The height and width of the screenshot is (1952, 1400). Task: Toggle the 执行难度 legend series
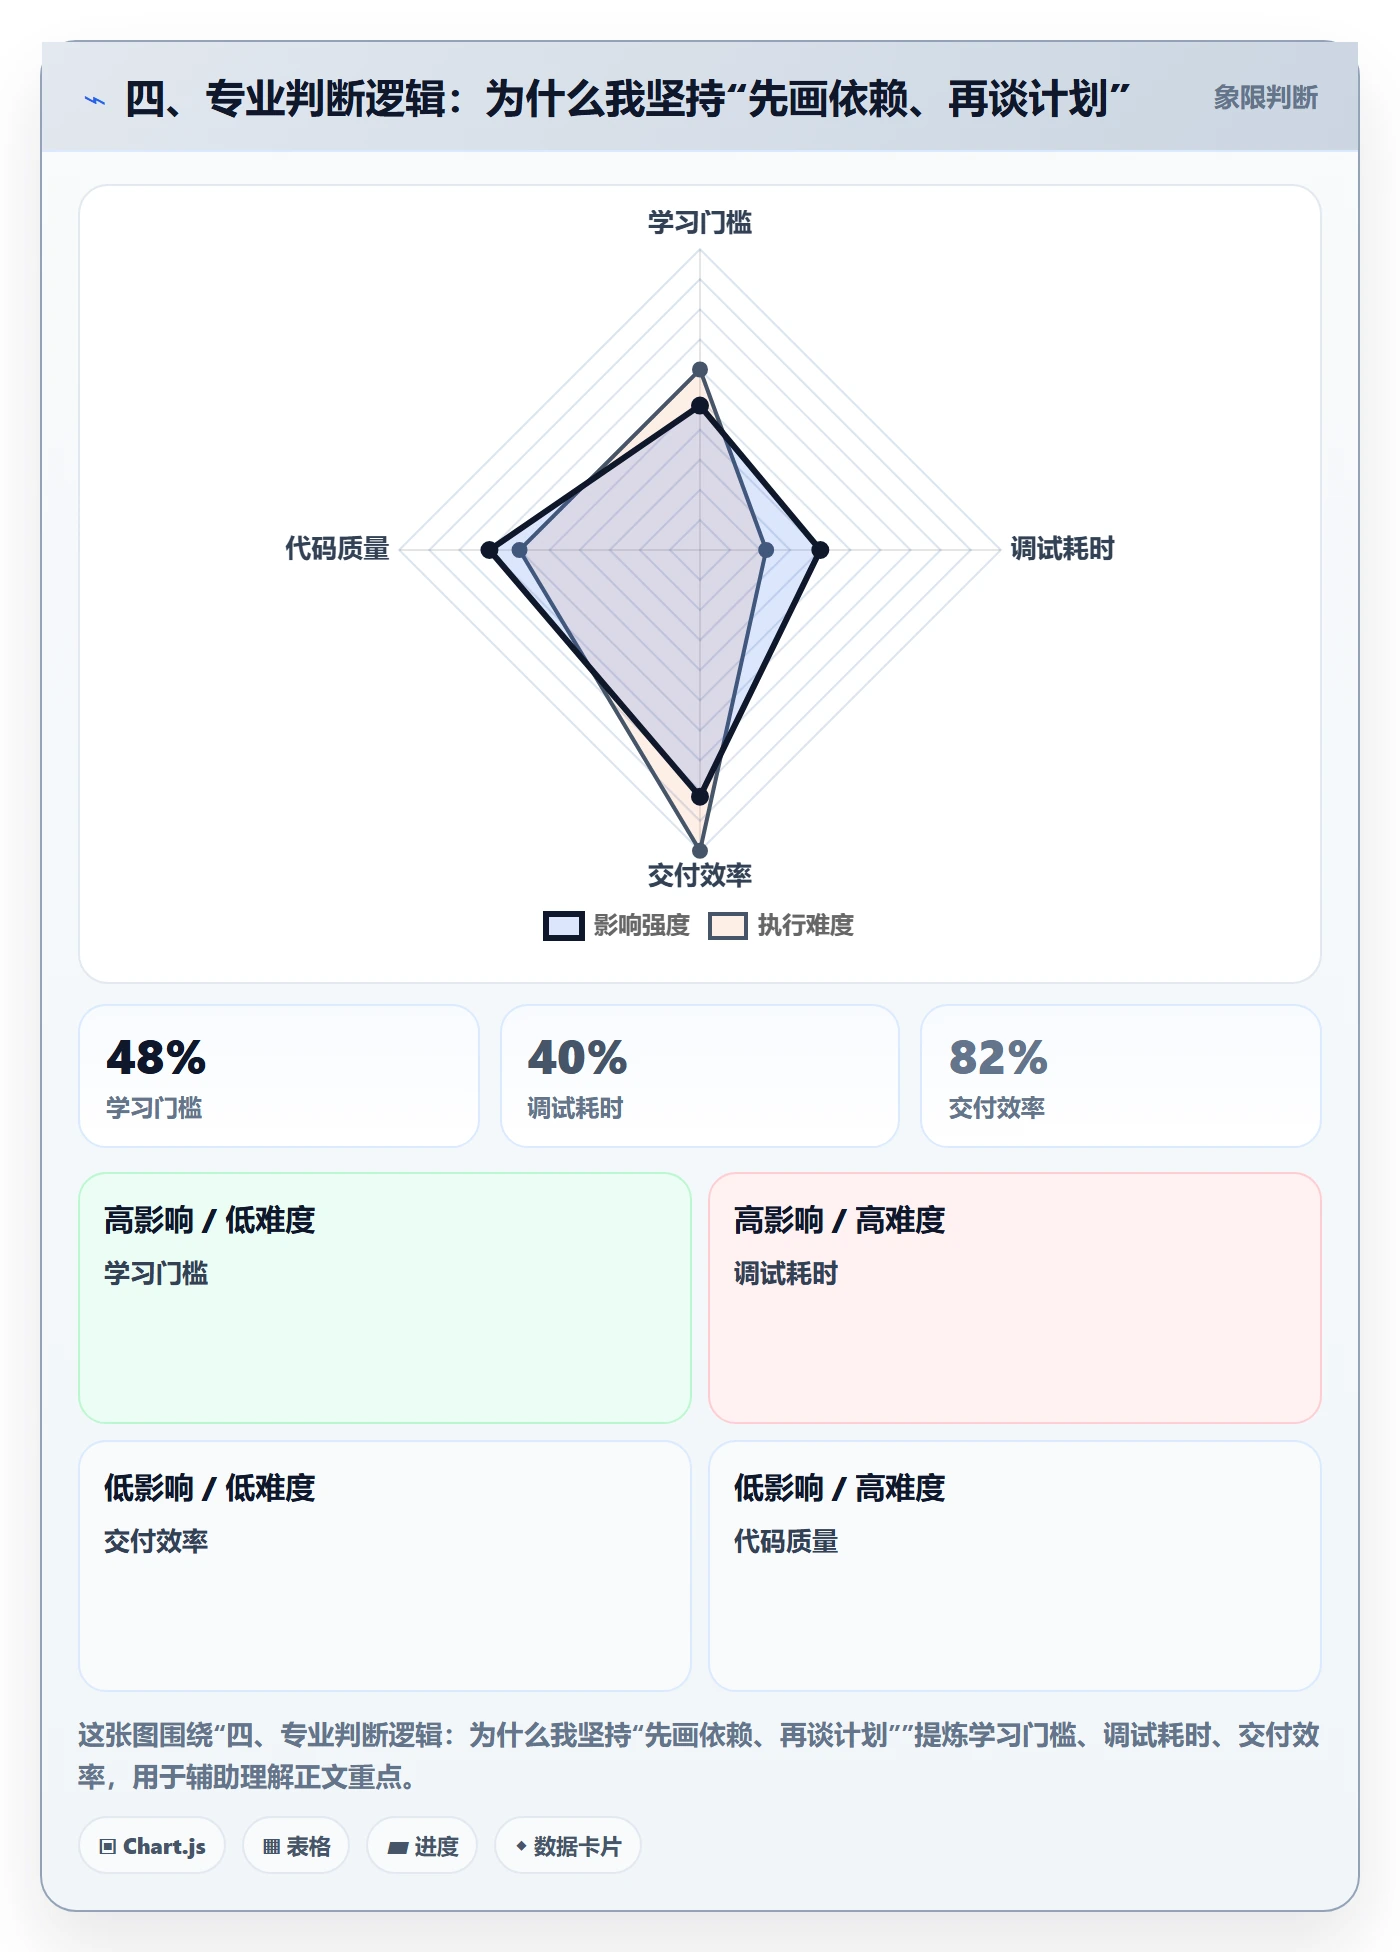point(781,925)
